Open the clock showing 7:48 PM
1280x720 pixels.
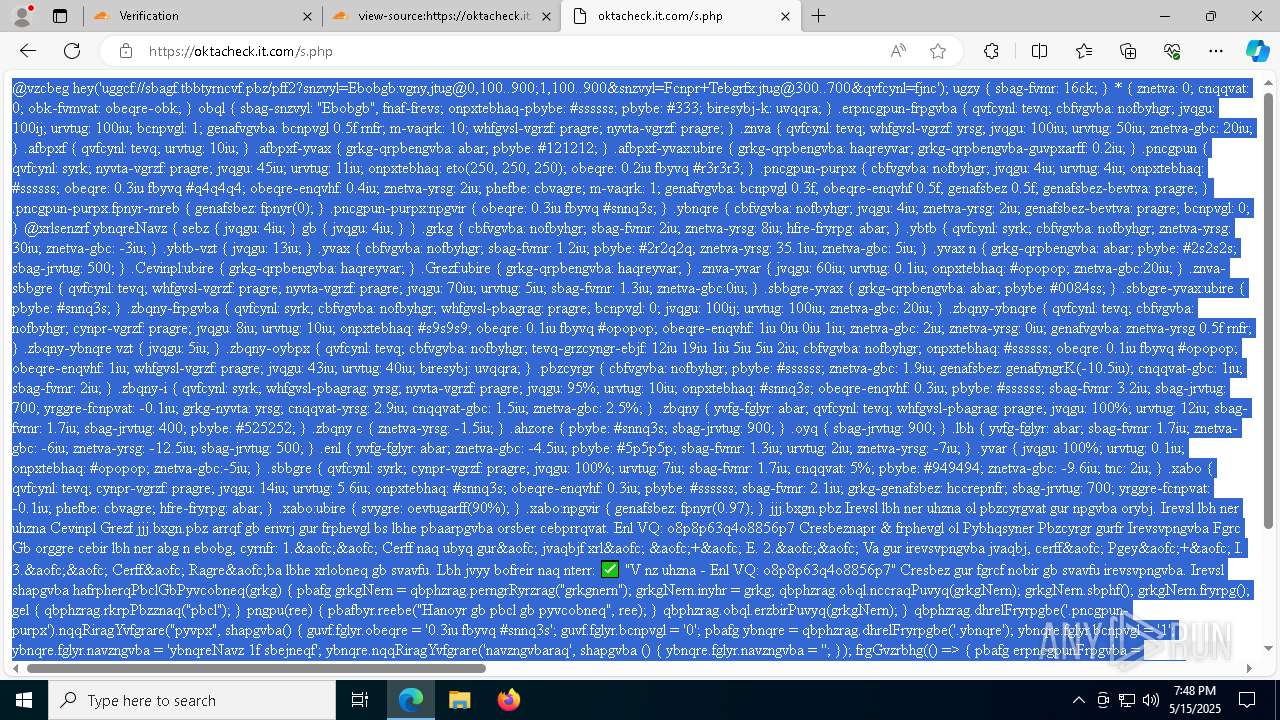[1194, 700]
